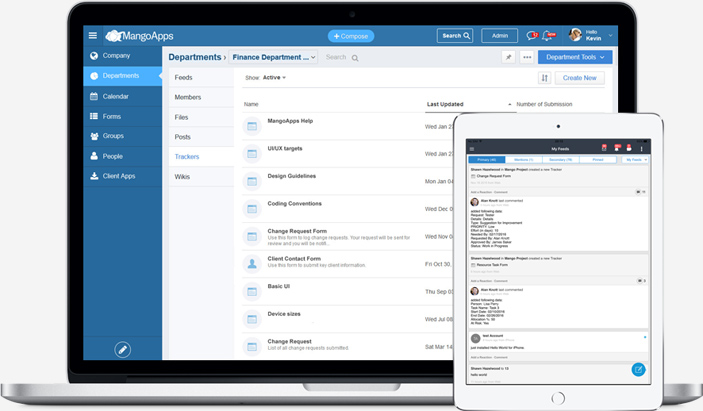The height and width of the screenshot is (411, 703).
Task: Open the Finance Department dropdown
Action: pos(273,57)
